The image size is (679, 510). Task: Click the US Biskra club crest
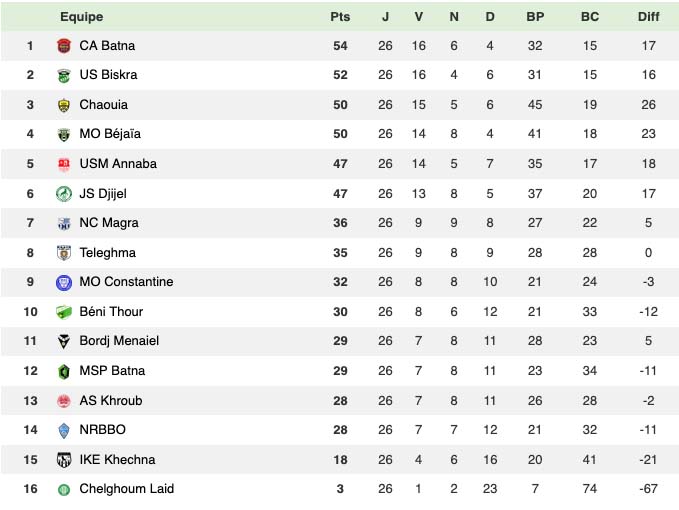(x=64, y=75)
